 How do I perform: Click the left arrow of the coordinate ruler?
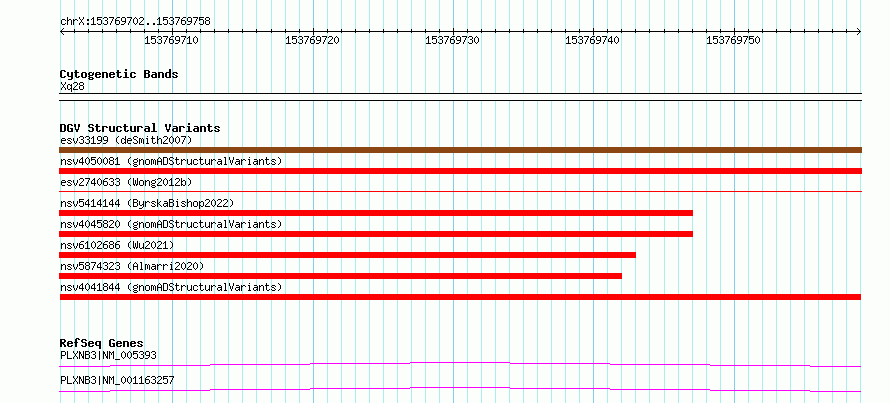pyautogui.click(x=62, y=31)
